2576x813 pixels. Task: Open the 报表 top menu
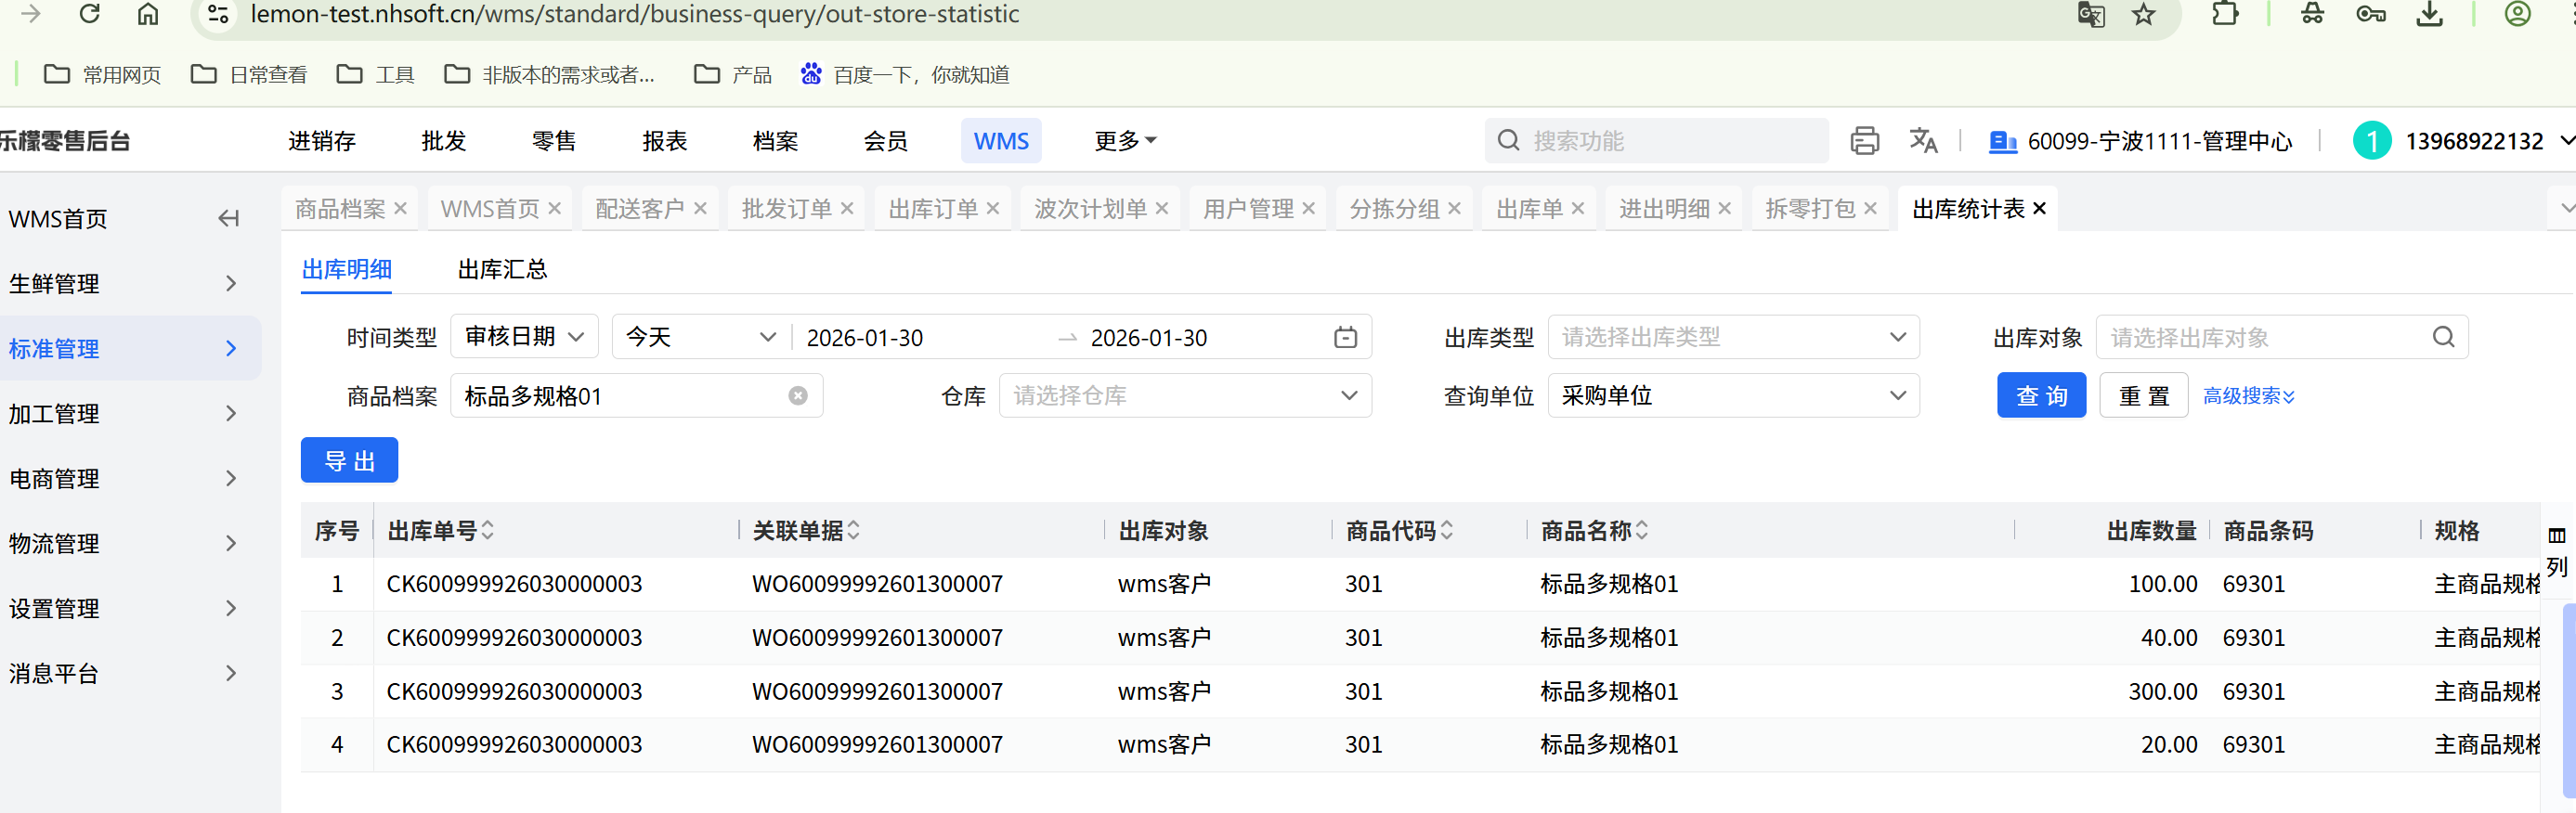pyautogui.click(x=665, y=141)
